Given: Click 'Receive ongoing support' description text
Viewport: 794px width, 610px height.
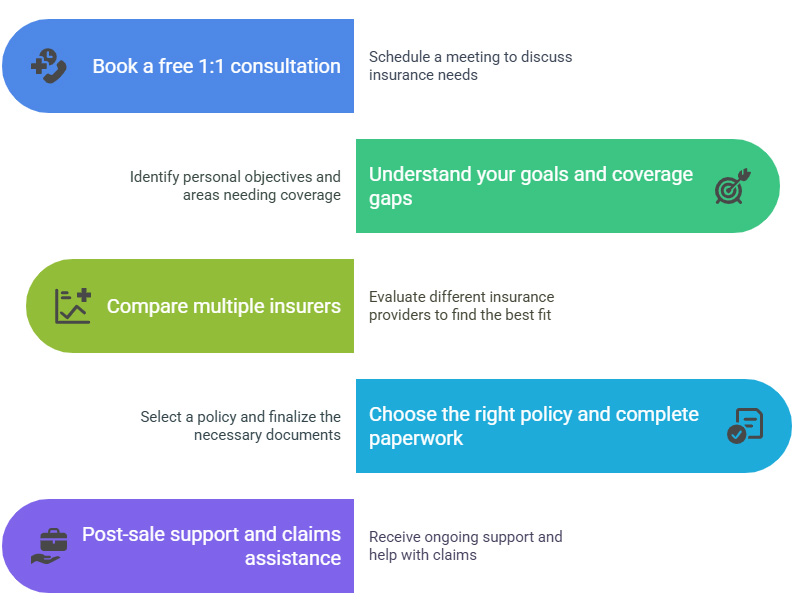Looking at the screenshot, I should pos(465,546).
